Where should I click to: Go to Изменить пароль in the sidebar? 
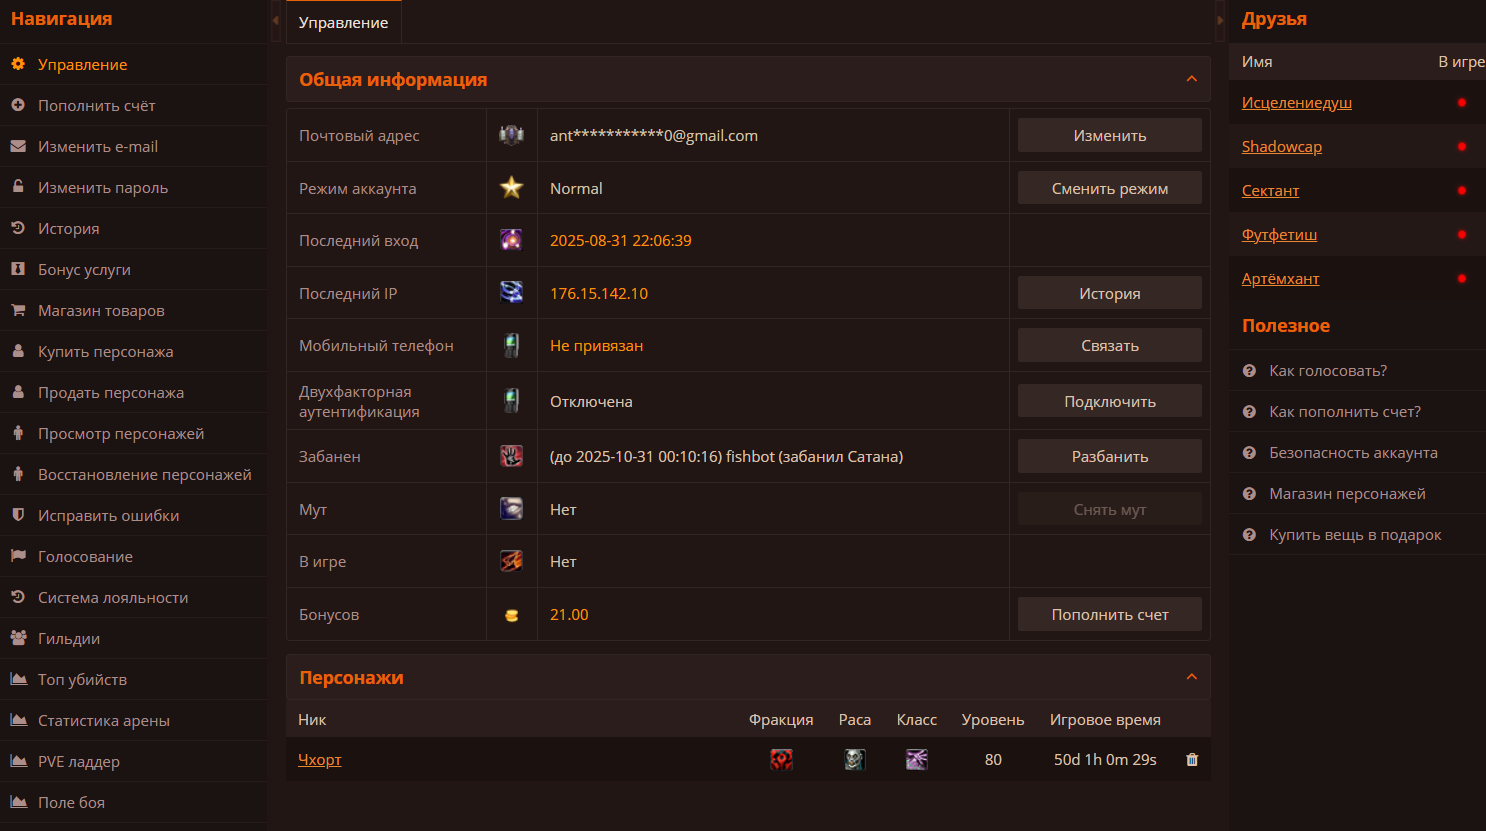coord(103,188)
